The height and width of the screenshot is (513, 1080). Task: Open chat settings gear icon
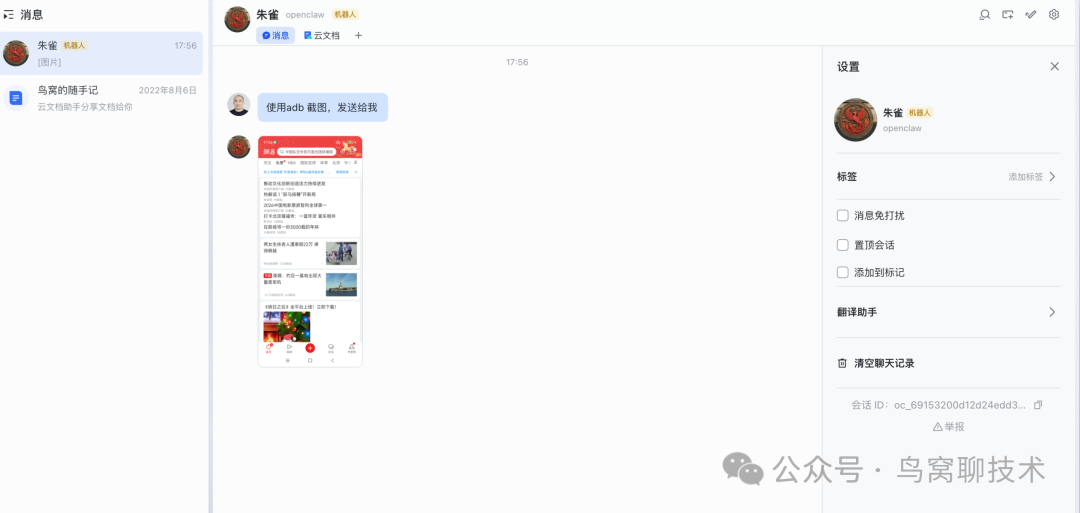(x=1054, y=14)
